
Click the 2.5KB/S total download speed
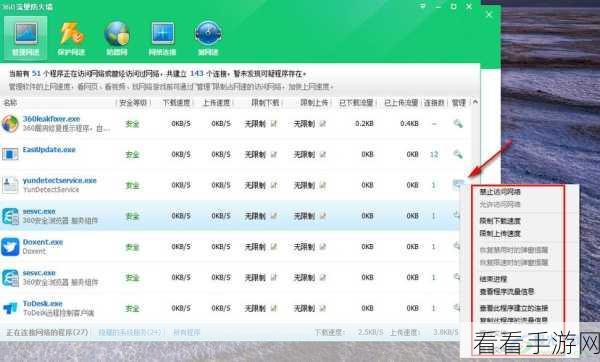click(x=370, y=332)
